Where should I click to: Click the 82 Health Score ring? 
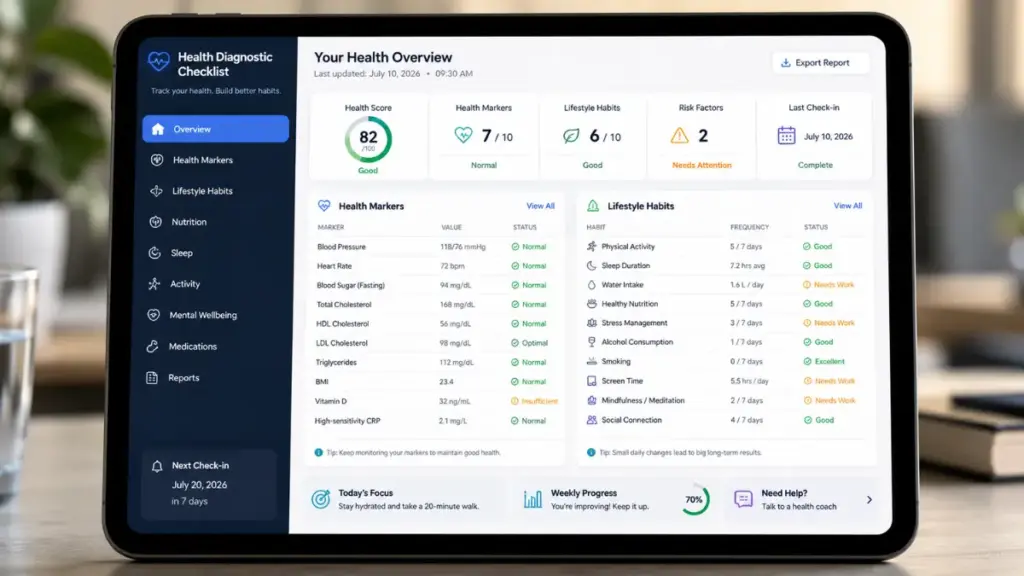click(368, 139)
